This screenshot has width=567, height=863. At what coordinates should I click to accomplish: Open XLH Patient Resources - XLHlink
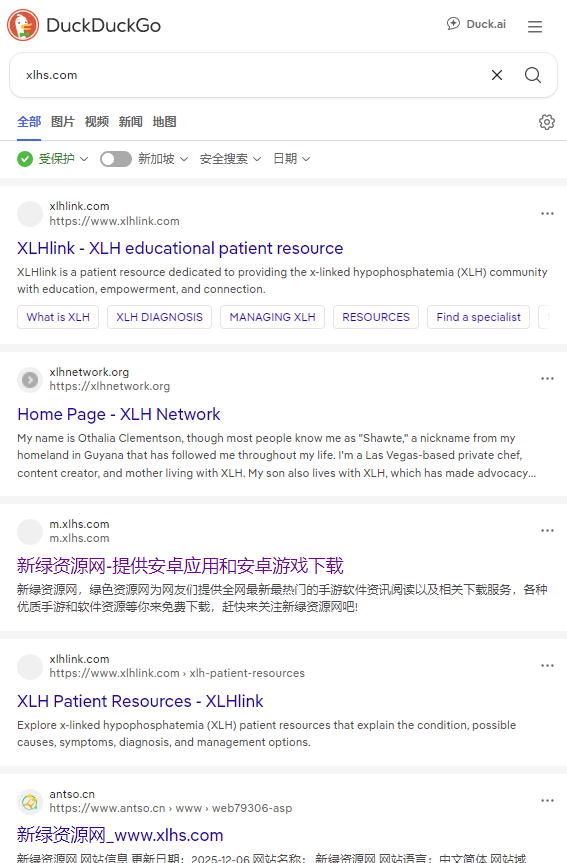coord(140,701)
